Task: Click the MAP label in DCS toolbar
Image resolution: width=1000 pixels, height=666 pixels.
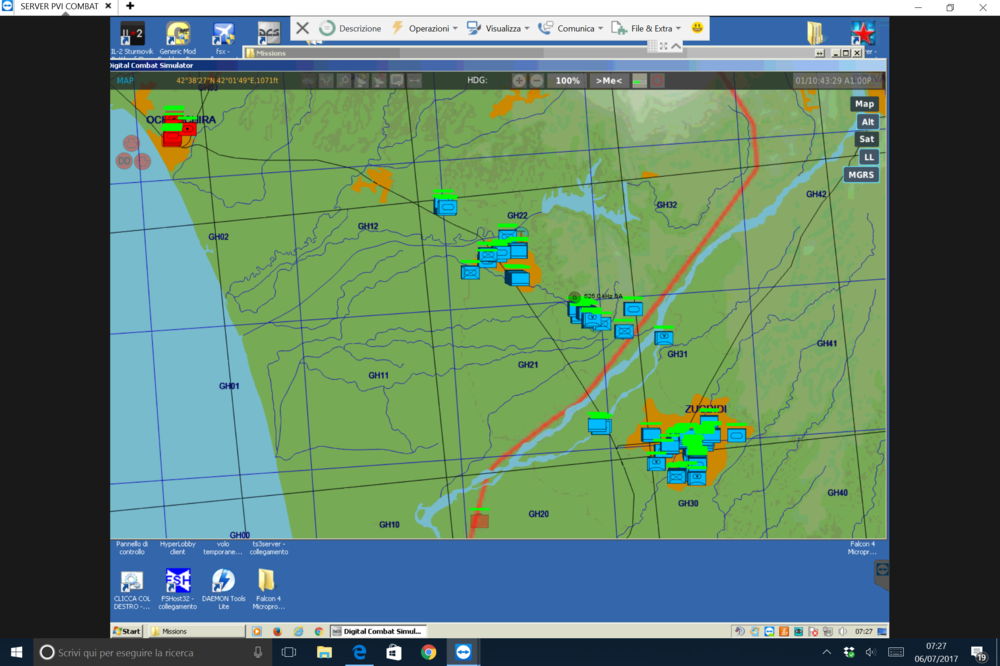Action: (125, 80)
